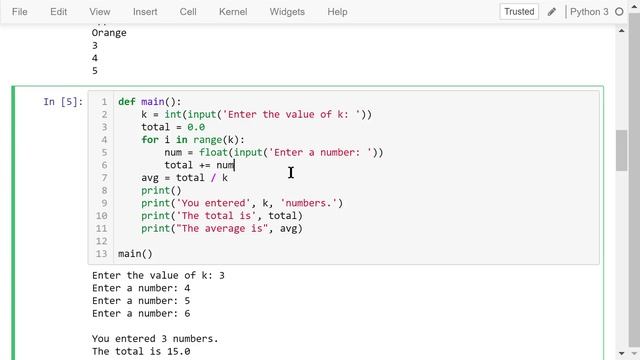Open the Edit menu
The height and width of the screenshot is (360, 640).
58,12
